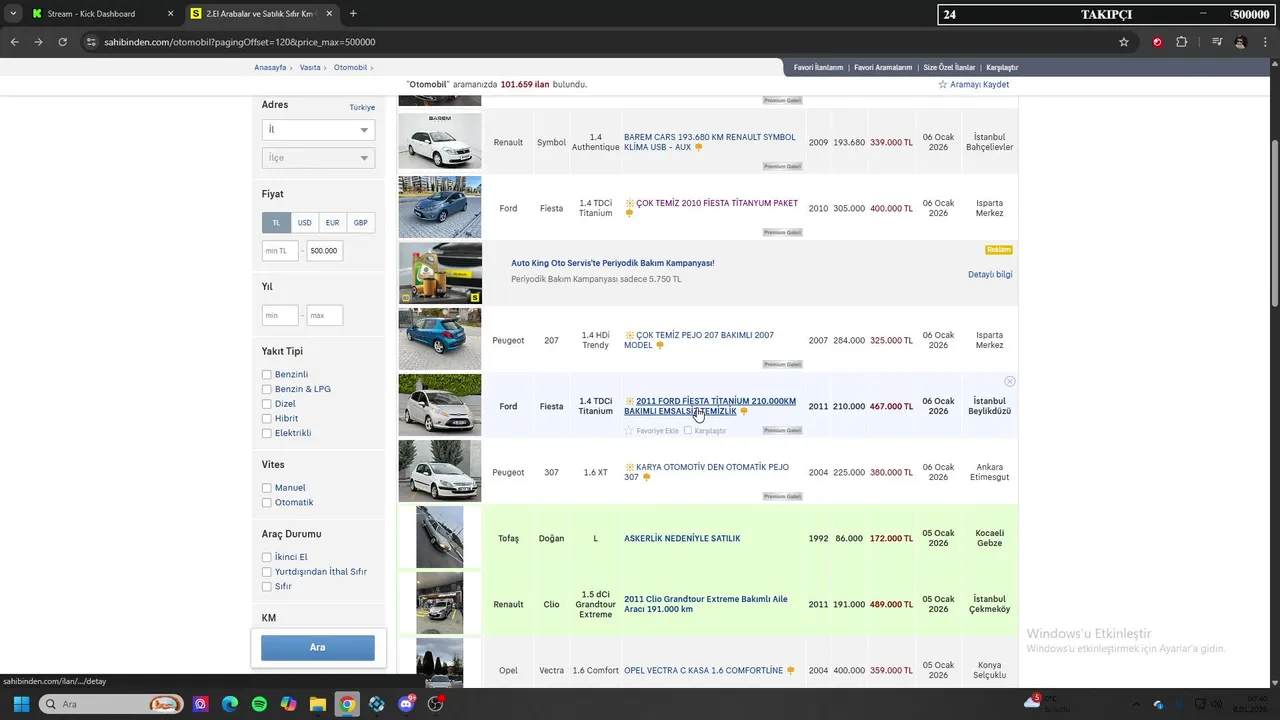Click the Vasıta breadcrumb link

tap(310, 68)
